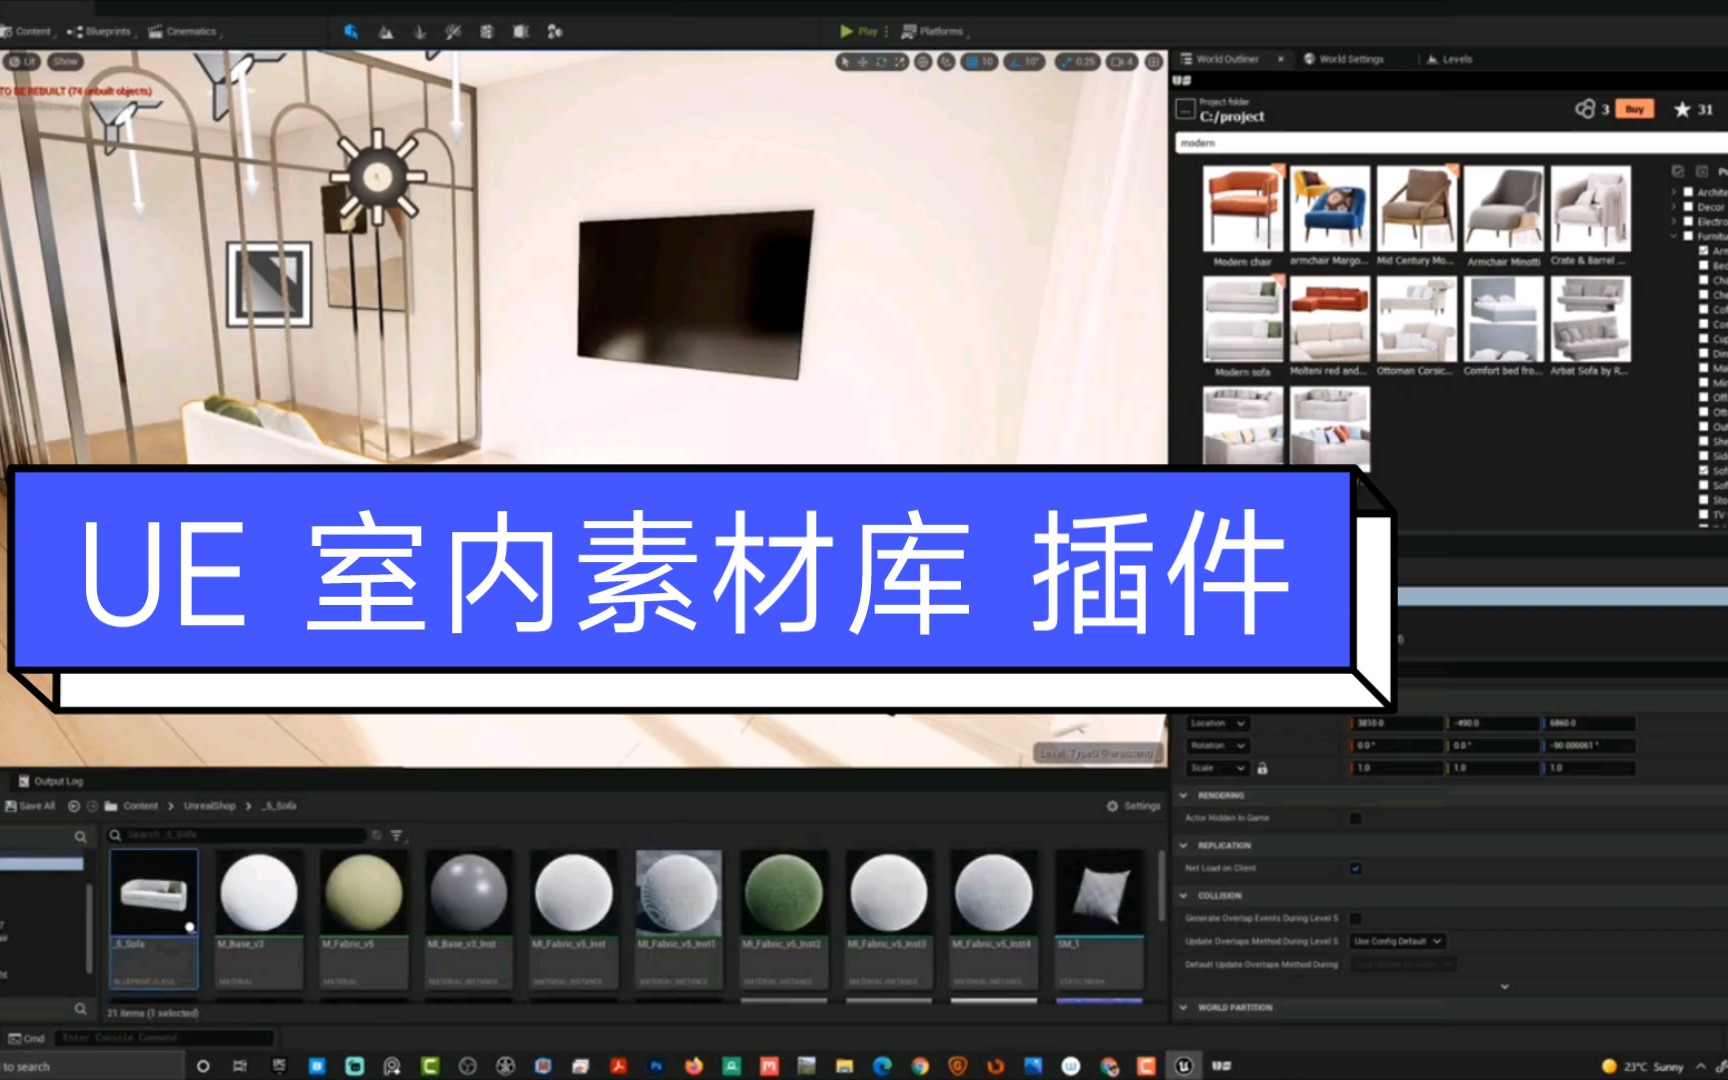
Task: Click the green Play button
Action: click(858, 31)
